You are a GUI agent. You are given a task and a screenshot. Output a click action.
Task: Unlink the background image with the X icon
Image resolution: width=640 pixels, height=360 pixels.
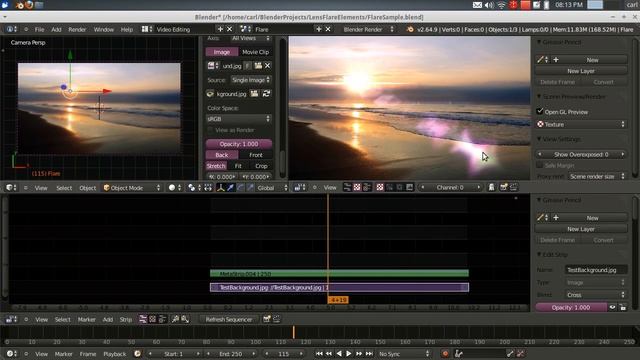267,65
